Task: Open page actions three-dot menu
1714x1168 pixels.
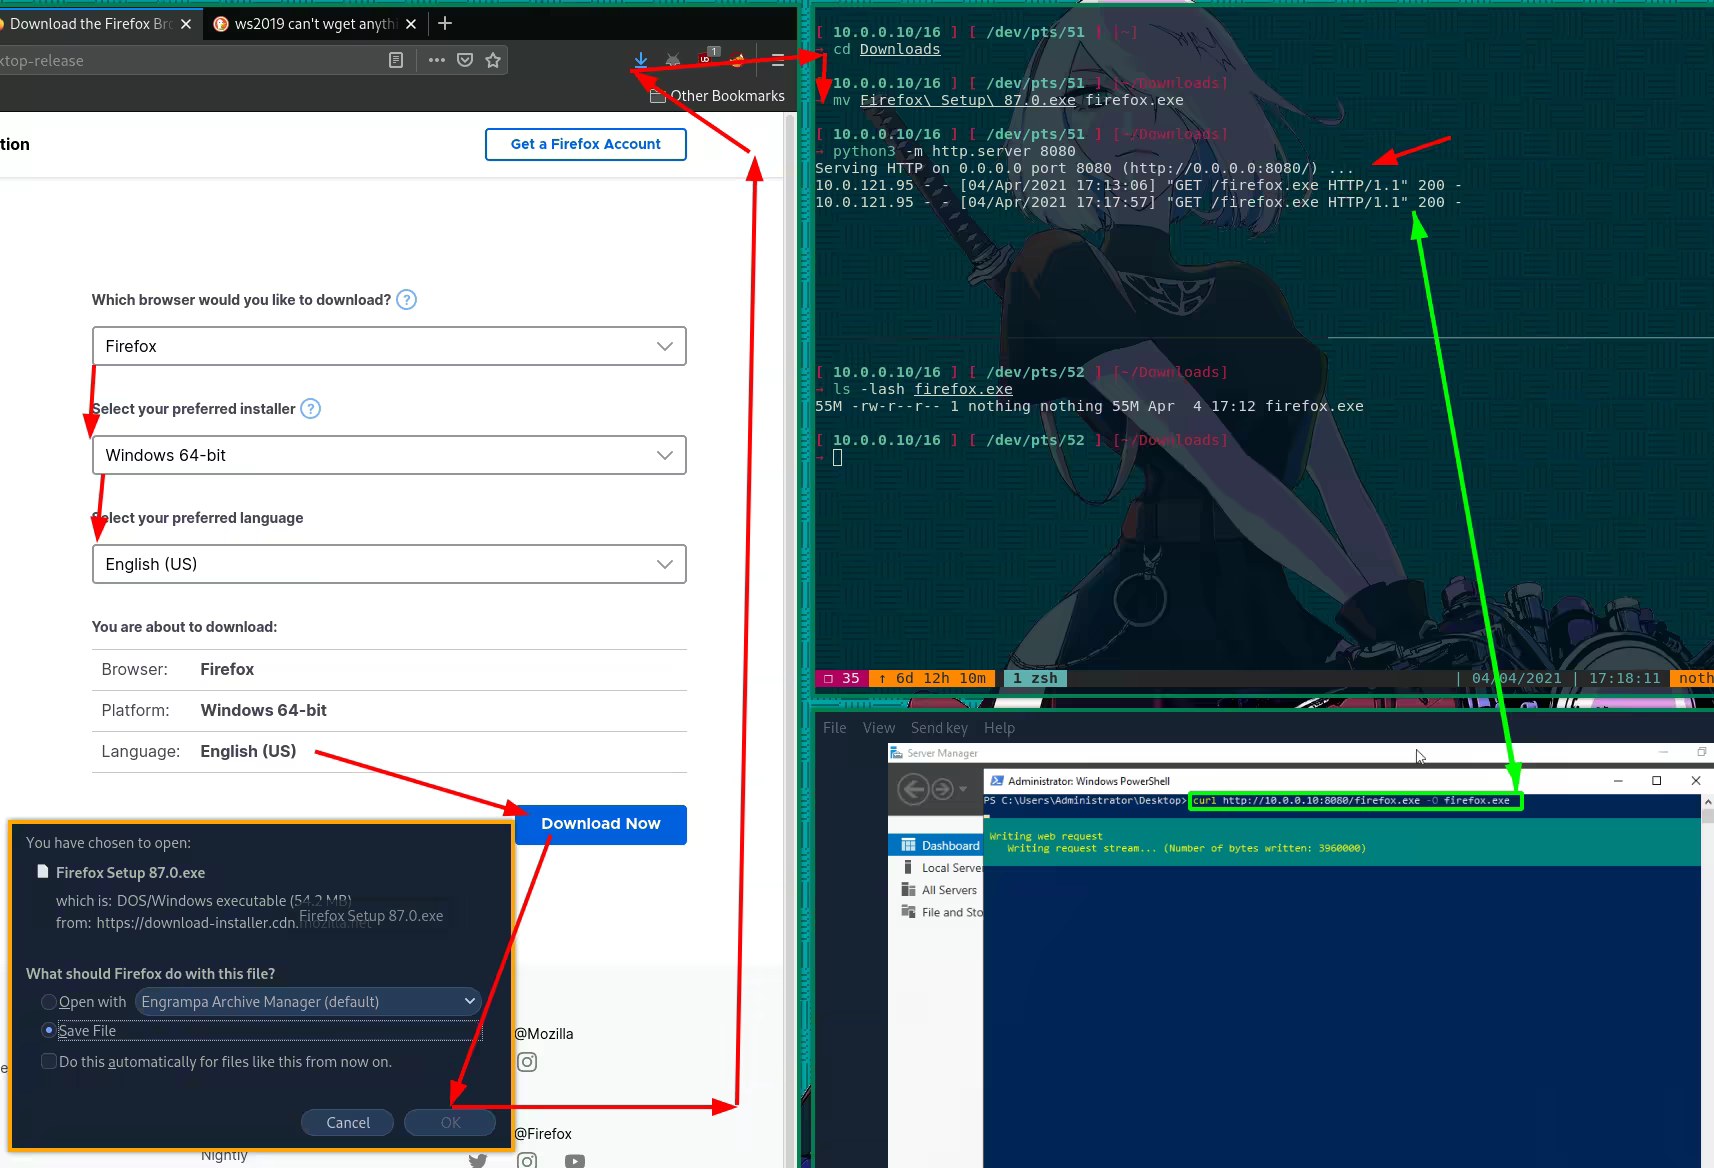Action: pos(437,60)
